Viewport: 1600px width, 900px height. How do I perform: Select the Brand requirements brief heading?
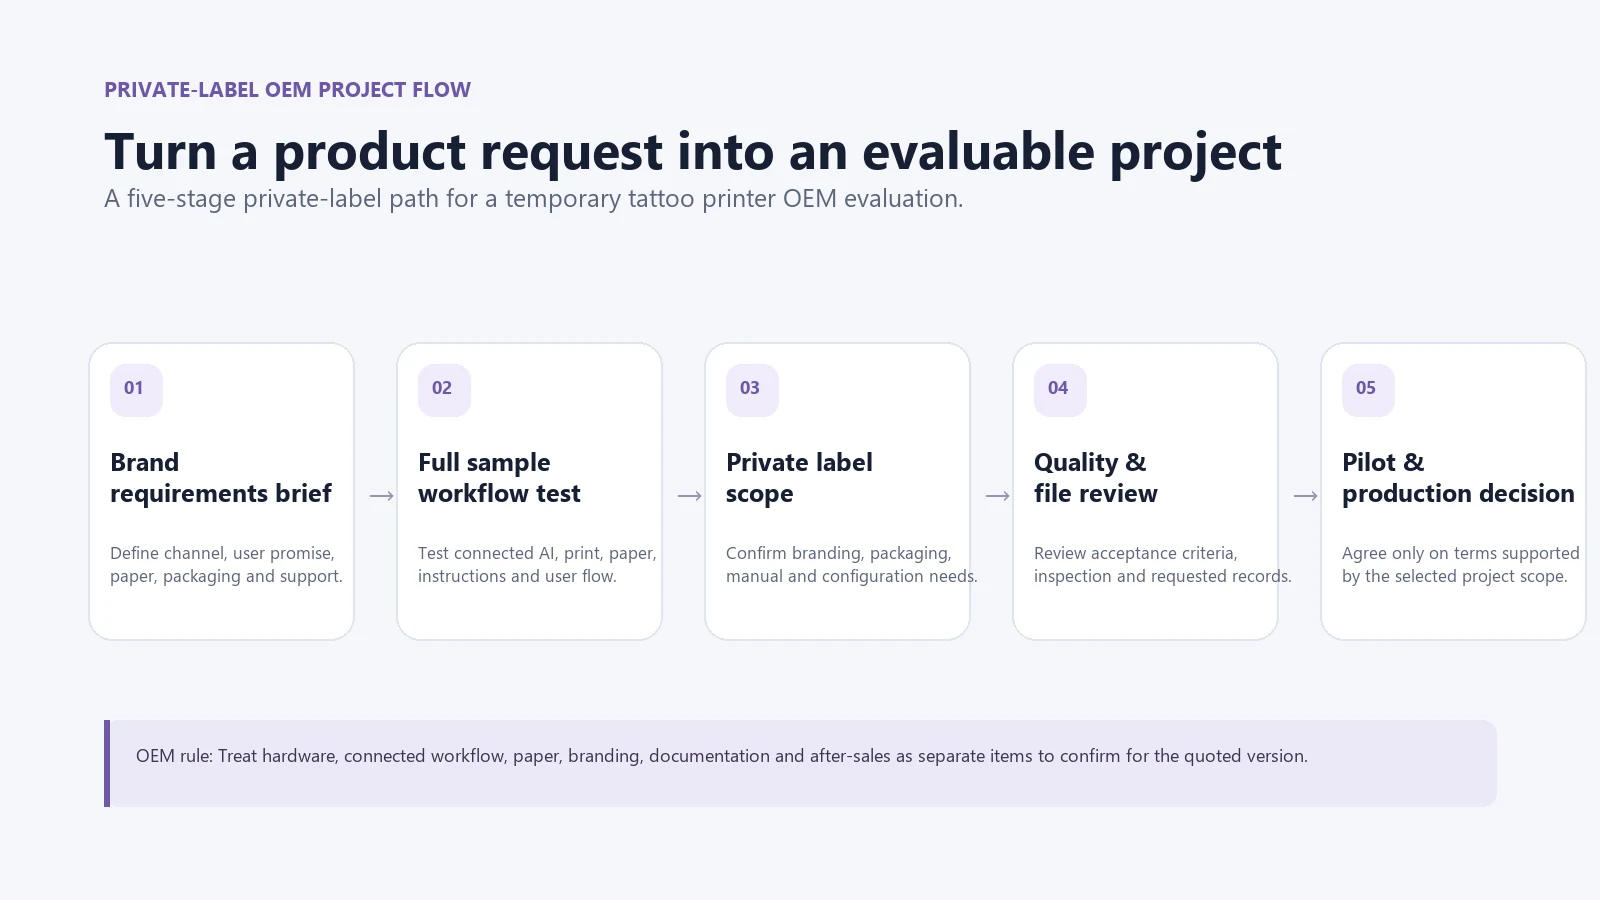click(221, 478)
